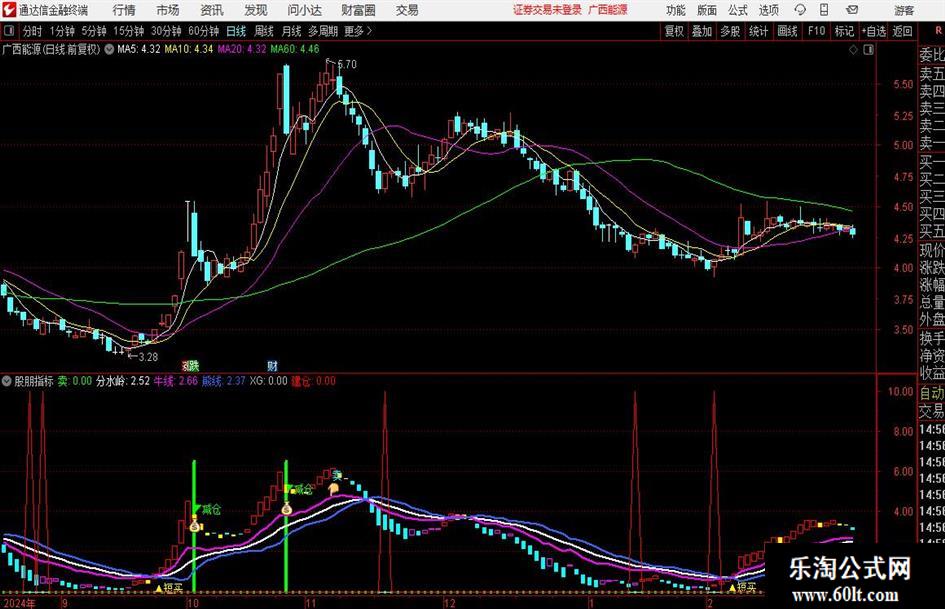Click the second money bag icon in the indicator

[286, 508]
